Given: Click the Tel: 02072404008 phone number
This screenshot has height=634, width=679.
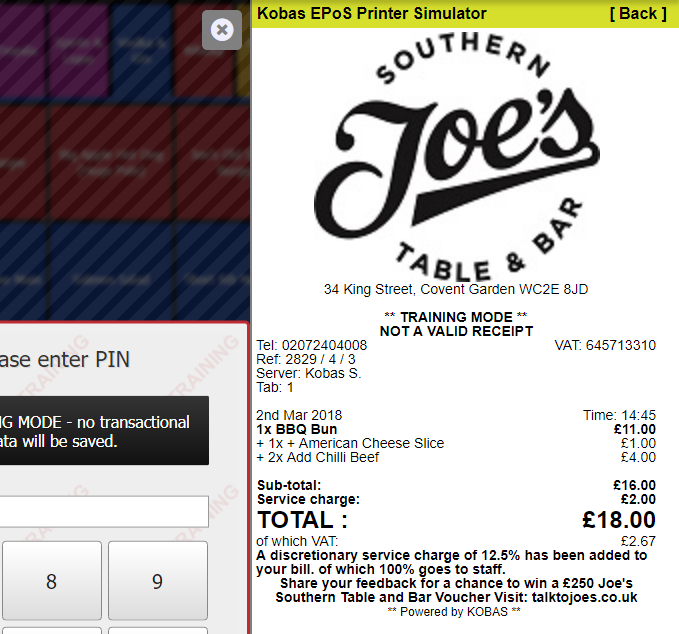Looking at the screenshot, I should [312, 345].
